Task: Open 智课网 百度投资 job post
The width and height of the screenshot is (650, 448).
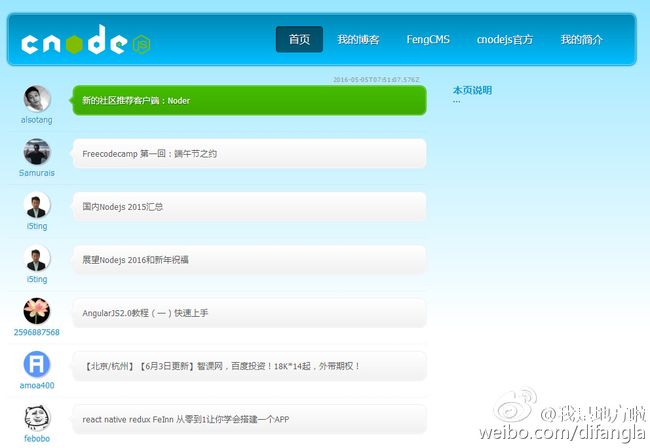Action: (x=250, y=366)
